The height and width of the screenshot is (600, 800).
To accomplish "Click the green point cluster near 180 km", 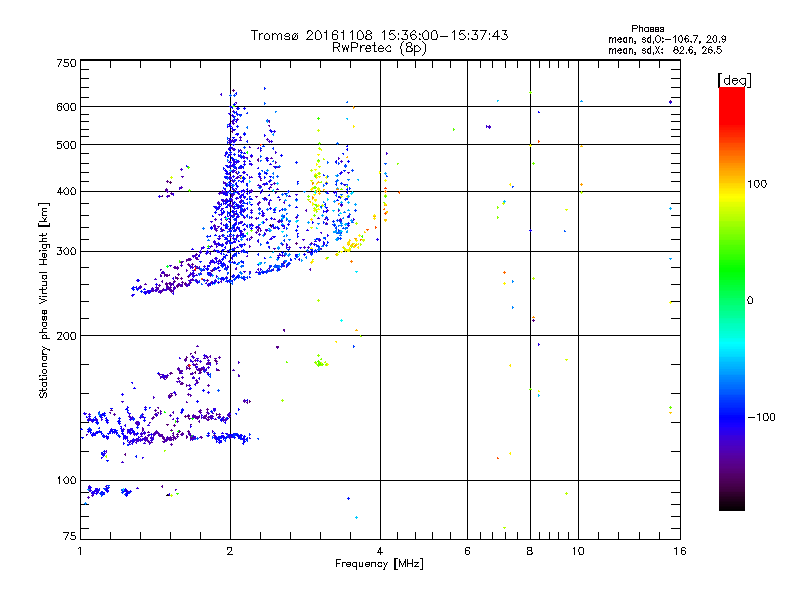I will pos(320,363).
